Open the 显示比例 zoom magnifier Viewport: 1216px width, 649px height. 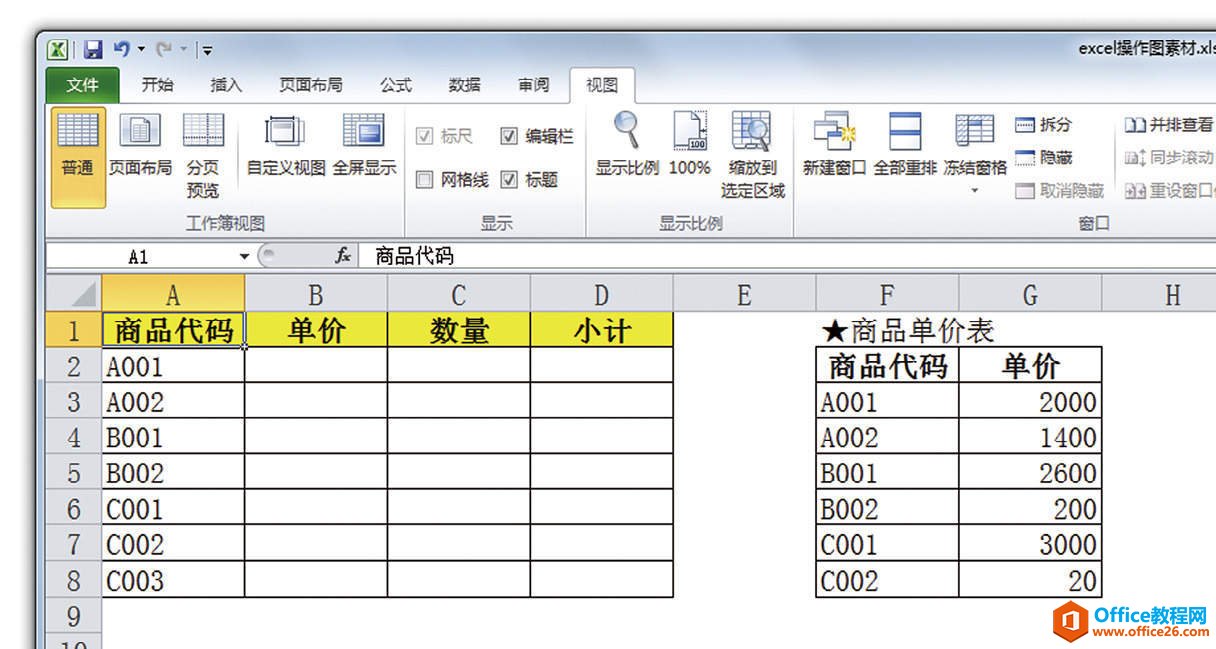627,133
